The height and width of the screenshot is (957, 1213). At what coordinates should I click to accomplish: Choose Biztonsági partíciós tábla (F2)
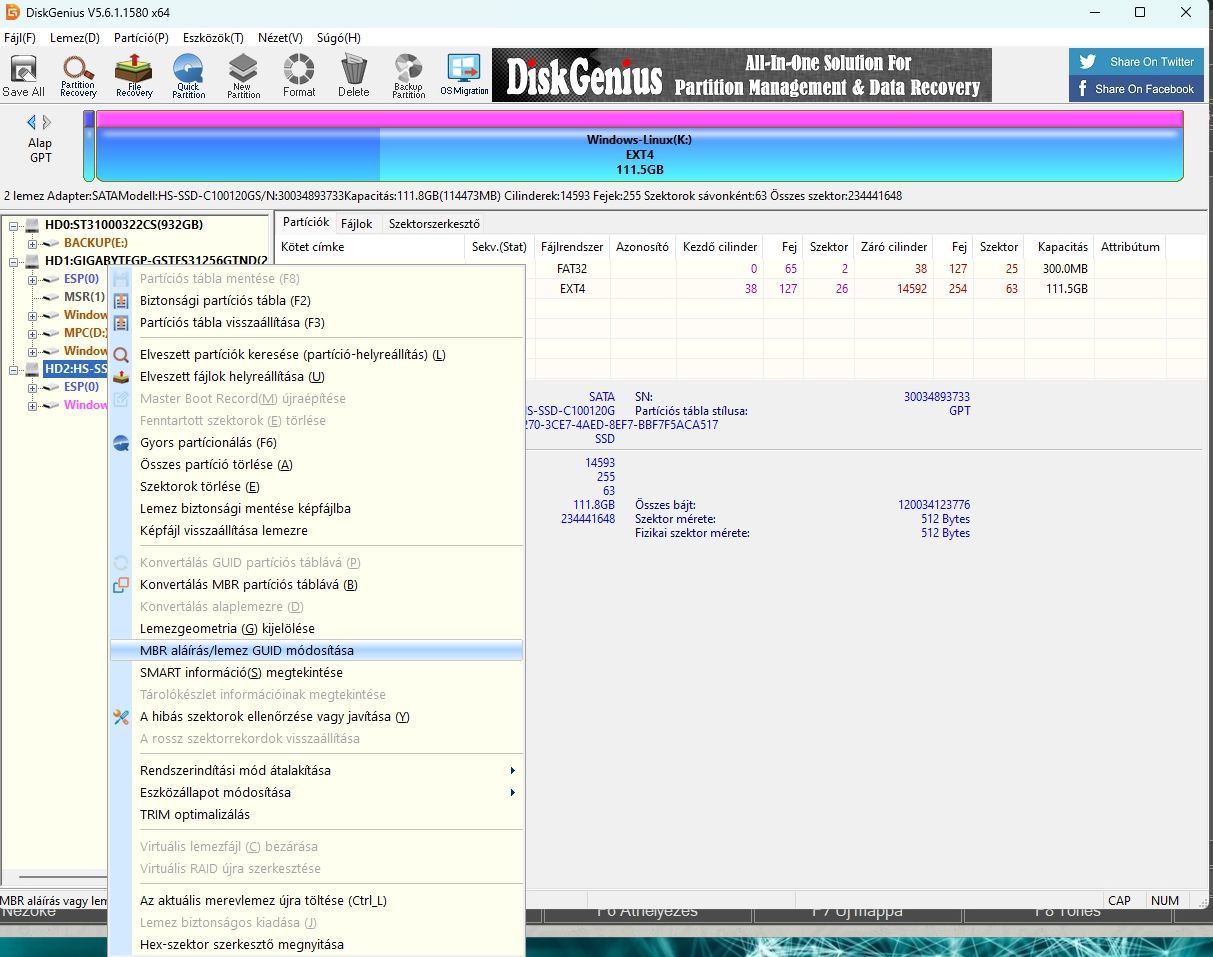(x=316, y=301)
